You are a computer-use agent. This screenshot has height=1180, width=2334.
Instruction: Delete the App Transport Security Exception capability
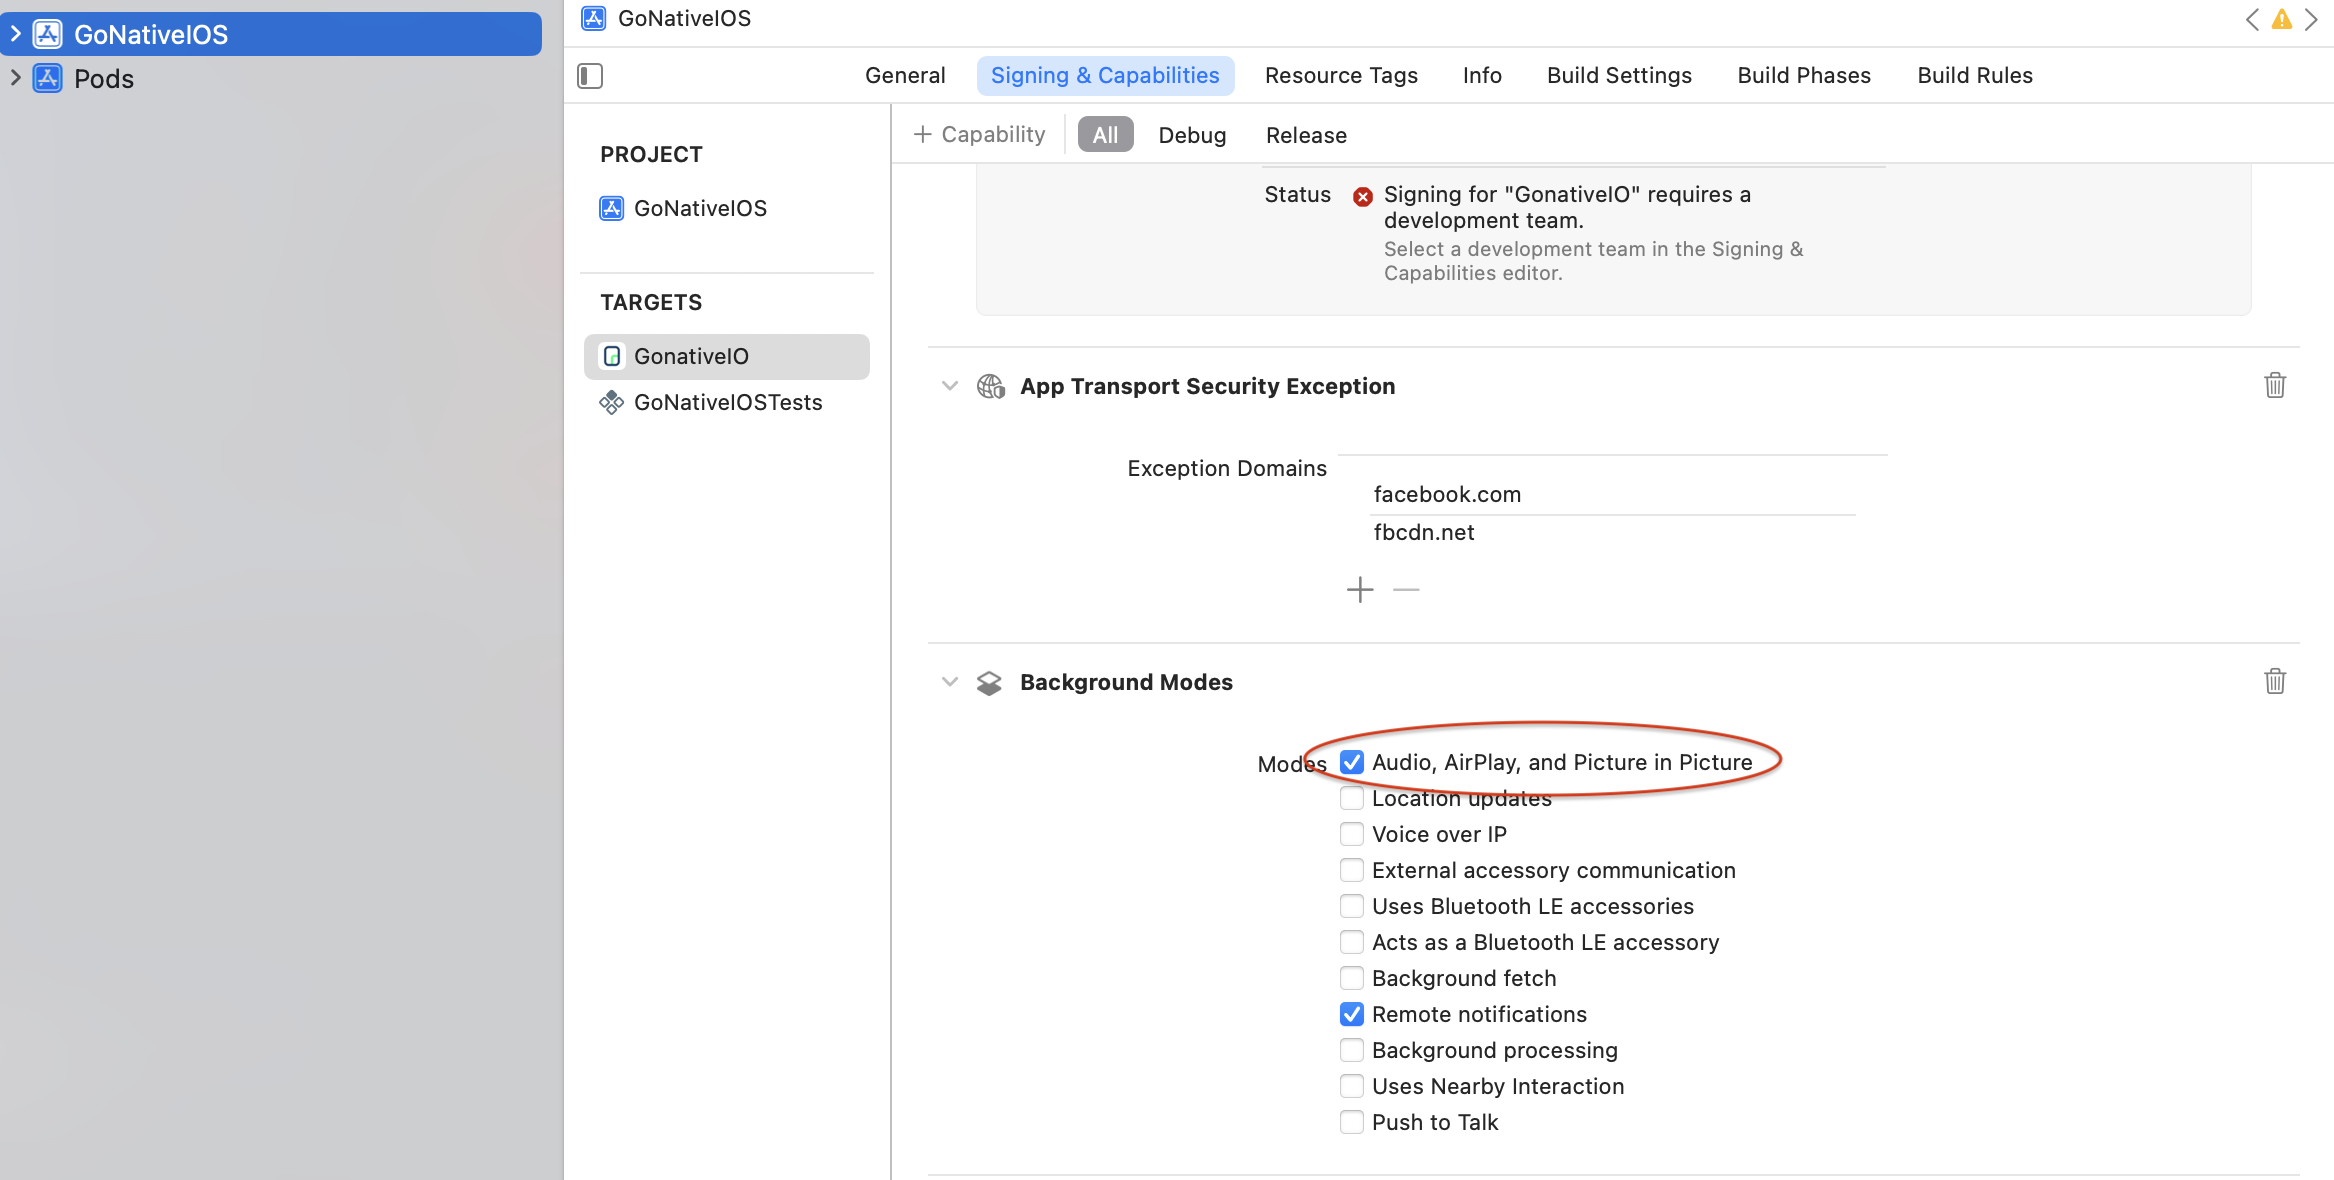tap(2274, 386)
